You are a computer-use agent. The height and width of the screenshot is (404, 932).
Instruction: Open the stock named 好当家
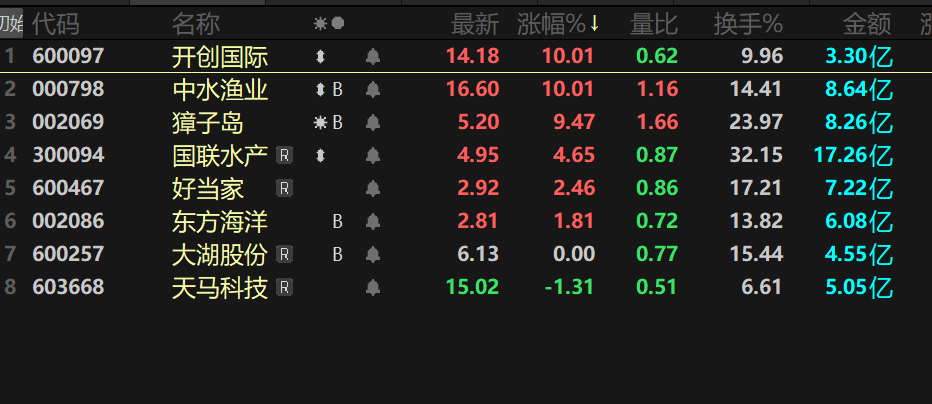(208, 189)
